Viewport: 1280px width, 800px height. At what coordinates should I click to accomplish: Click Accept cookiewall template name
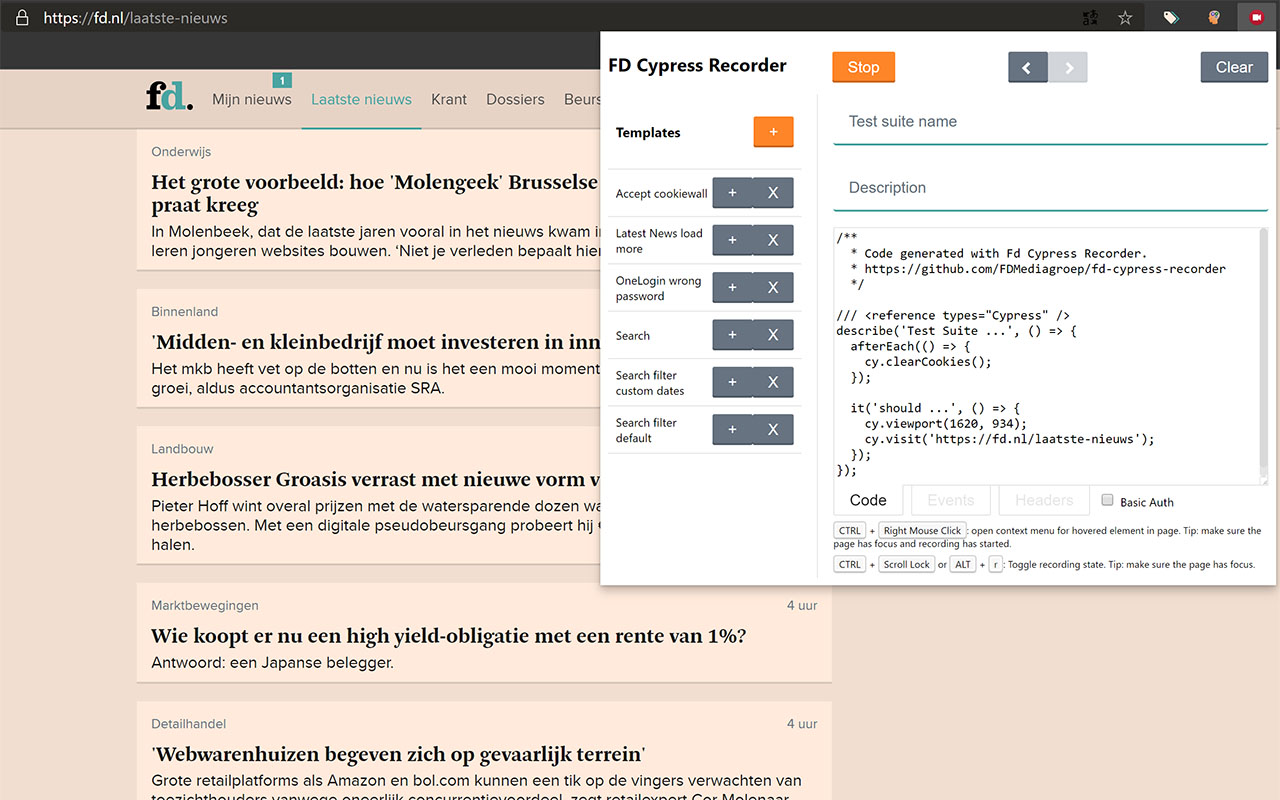pyautogui.click(x=661, y=194)
